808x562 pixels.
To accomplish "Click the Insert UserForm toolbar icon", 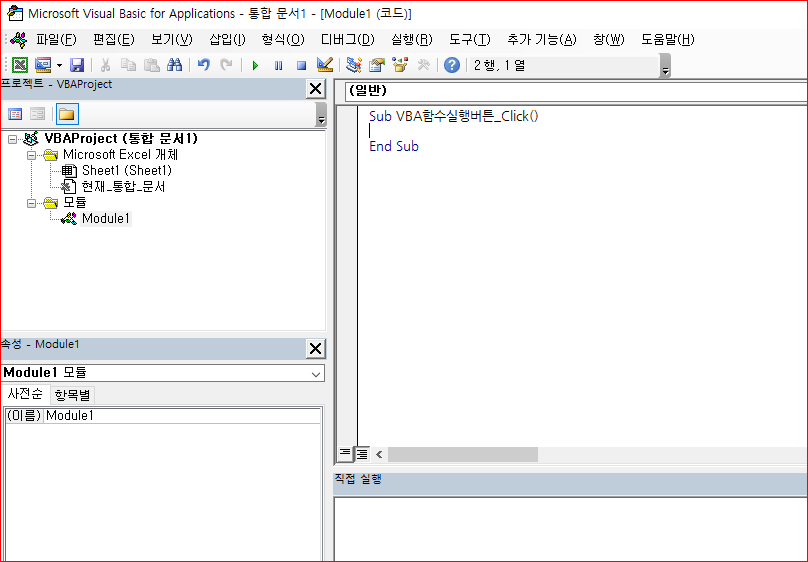I will click(43, 65).
